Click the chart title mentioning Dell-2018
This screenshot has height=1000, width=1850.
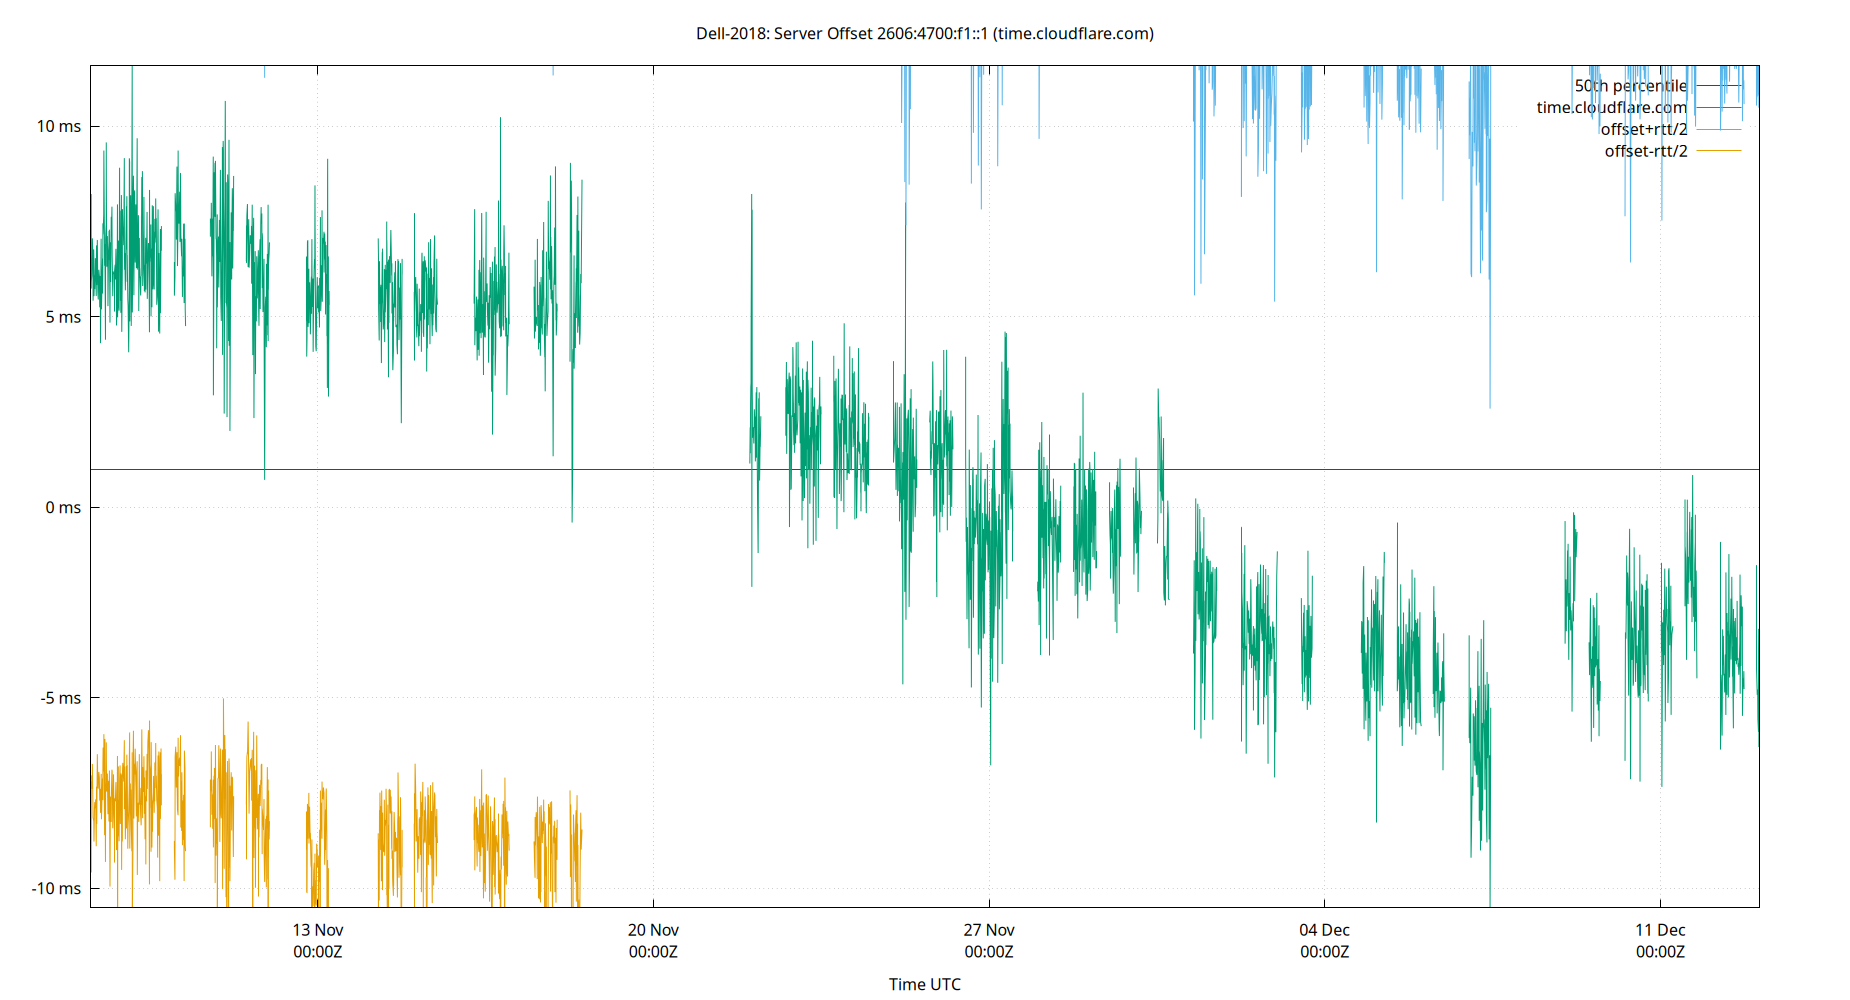pos(925,33)
